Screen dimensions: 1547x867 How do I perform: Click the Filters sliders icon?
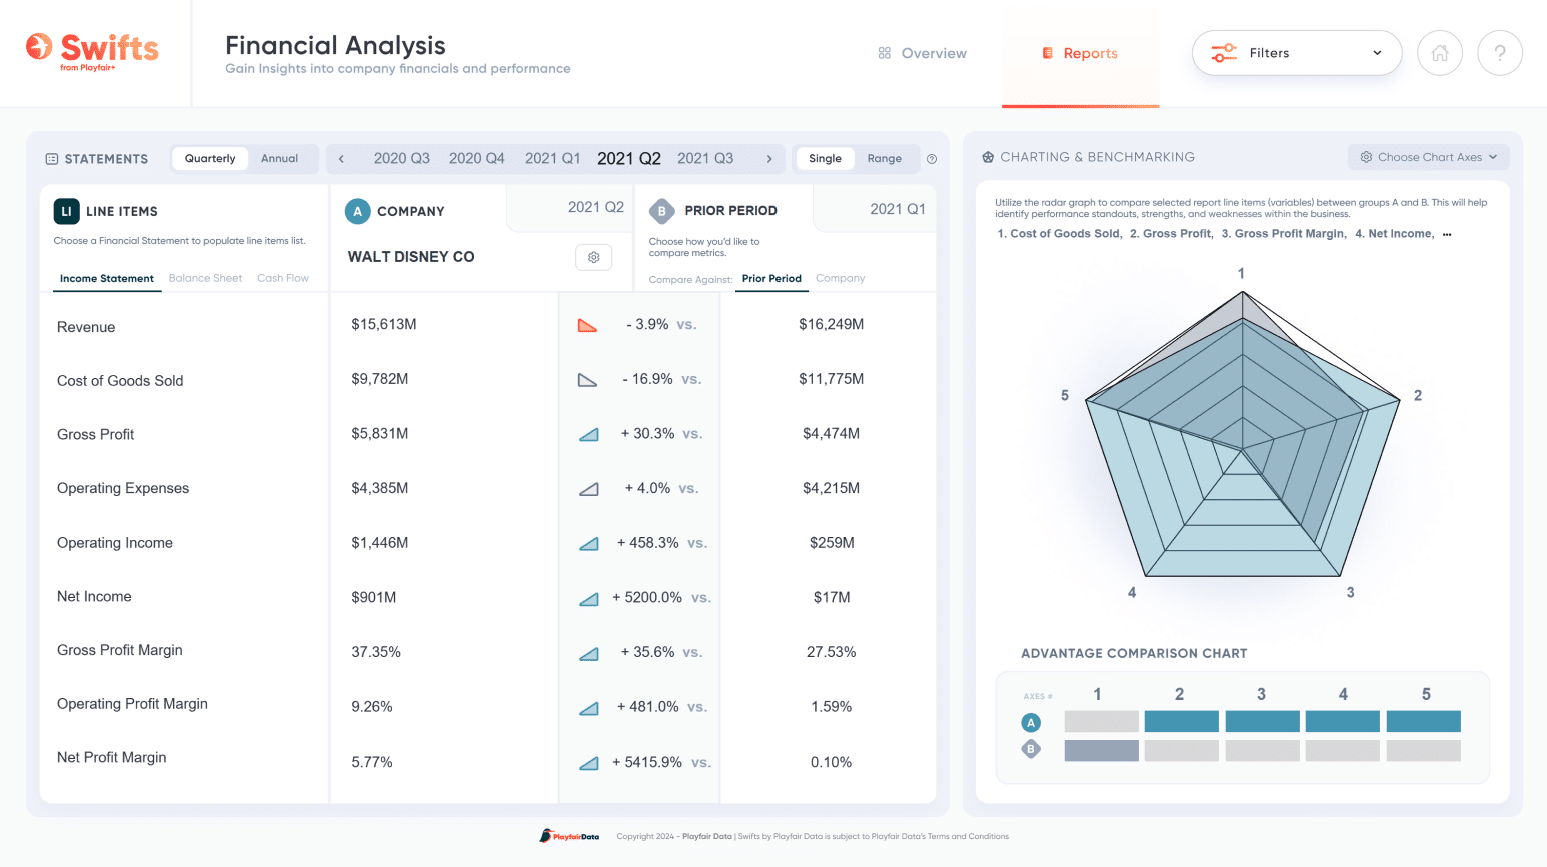1224,53
